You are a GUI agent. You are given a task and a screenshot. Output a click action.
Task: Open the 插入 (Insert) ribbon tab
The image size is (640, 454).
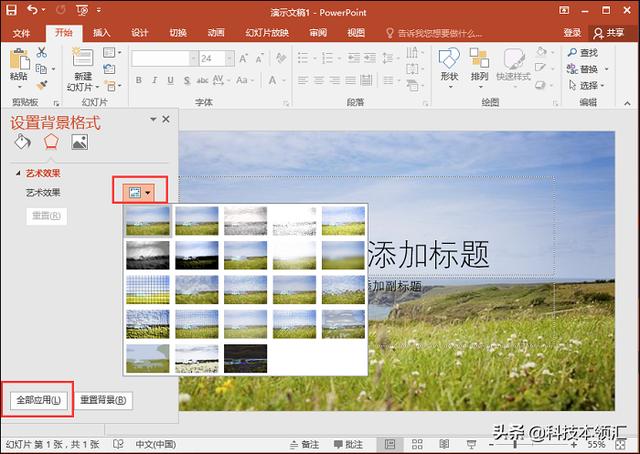coord(101,33)
